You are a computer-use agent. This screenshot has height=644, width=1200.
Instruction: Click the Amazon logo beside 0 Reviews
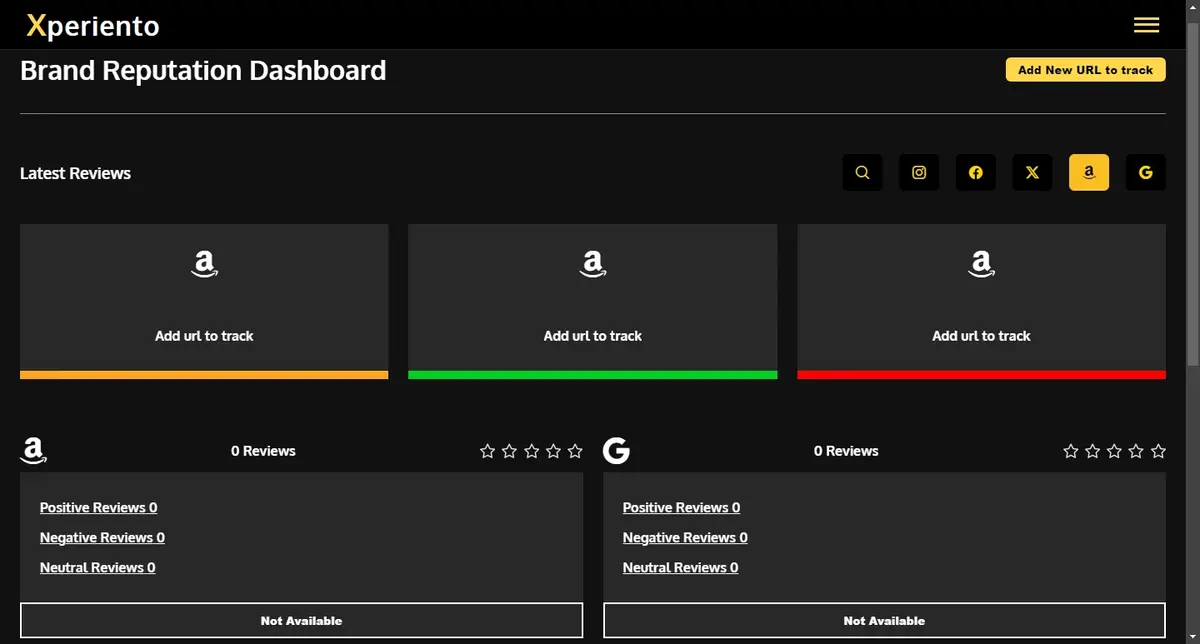(x=33, y=451)
